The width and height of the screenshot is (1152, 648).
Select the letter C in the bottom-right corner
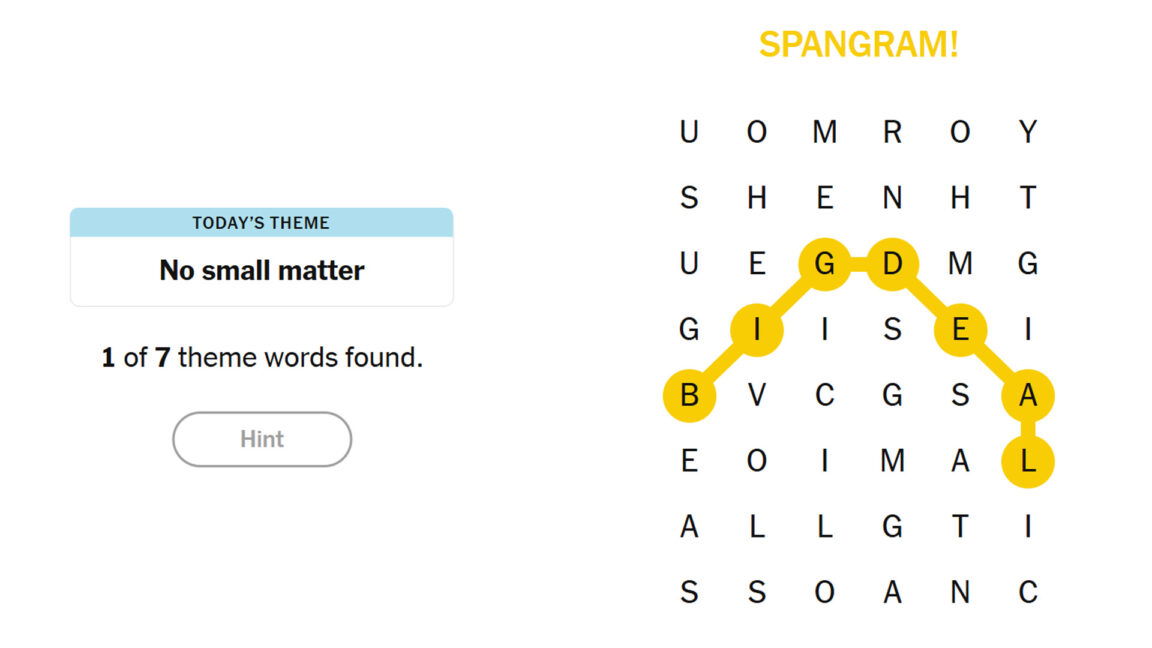(x=1028, y=592)
